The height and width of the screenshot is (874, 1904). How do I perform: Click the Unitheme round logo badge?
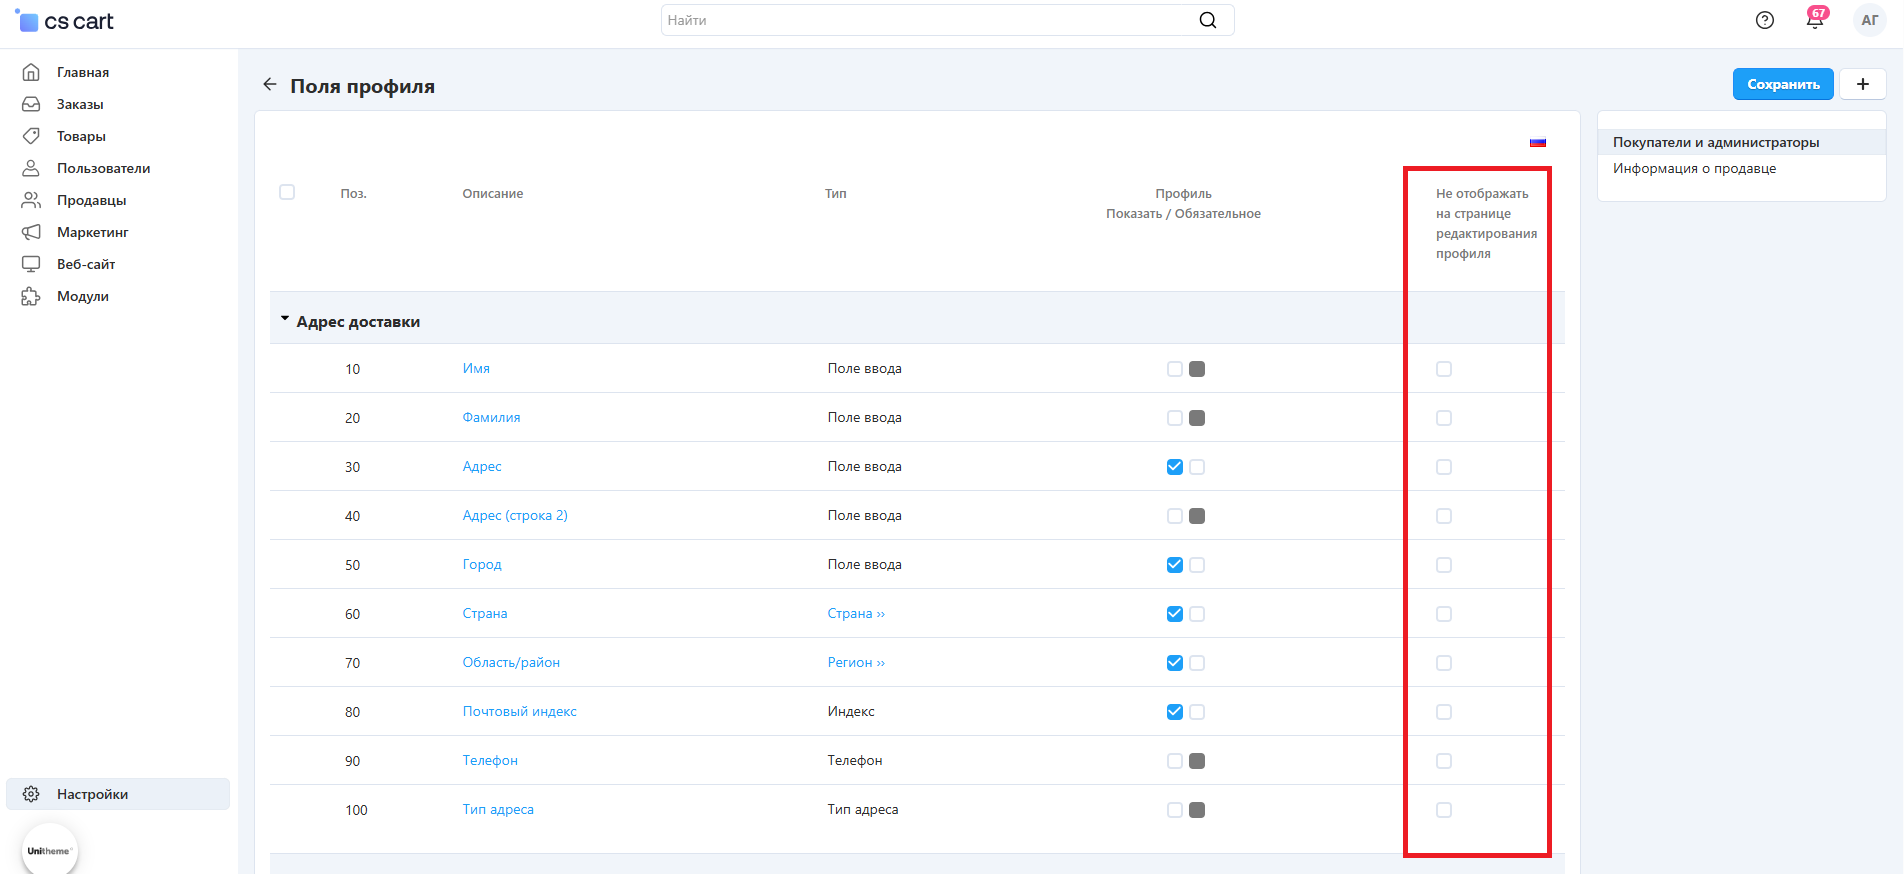coord(49,850)
